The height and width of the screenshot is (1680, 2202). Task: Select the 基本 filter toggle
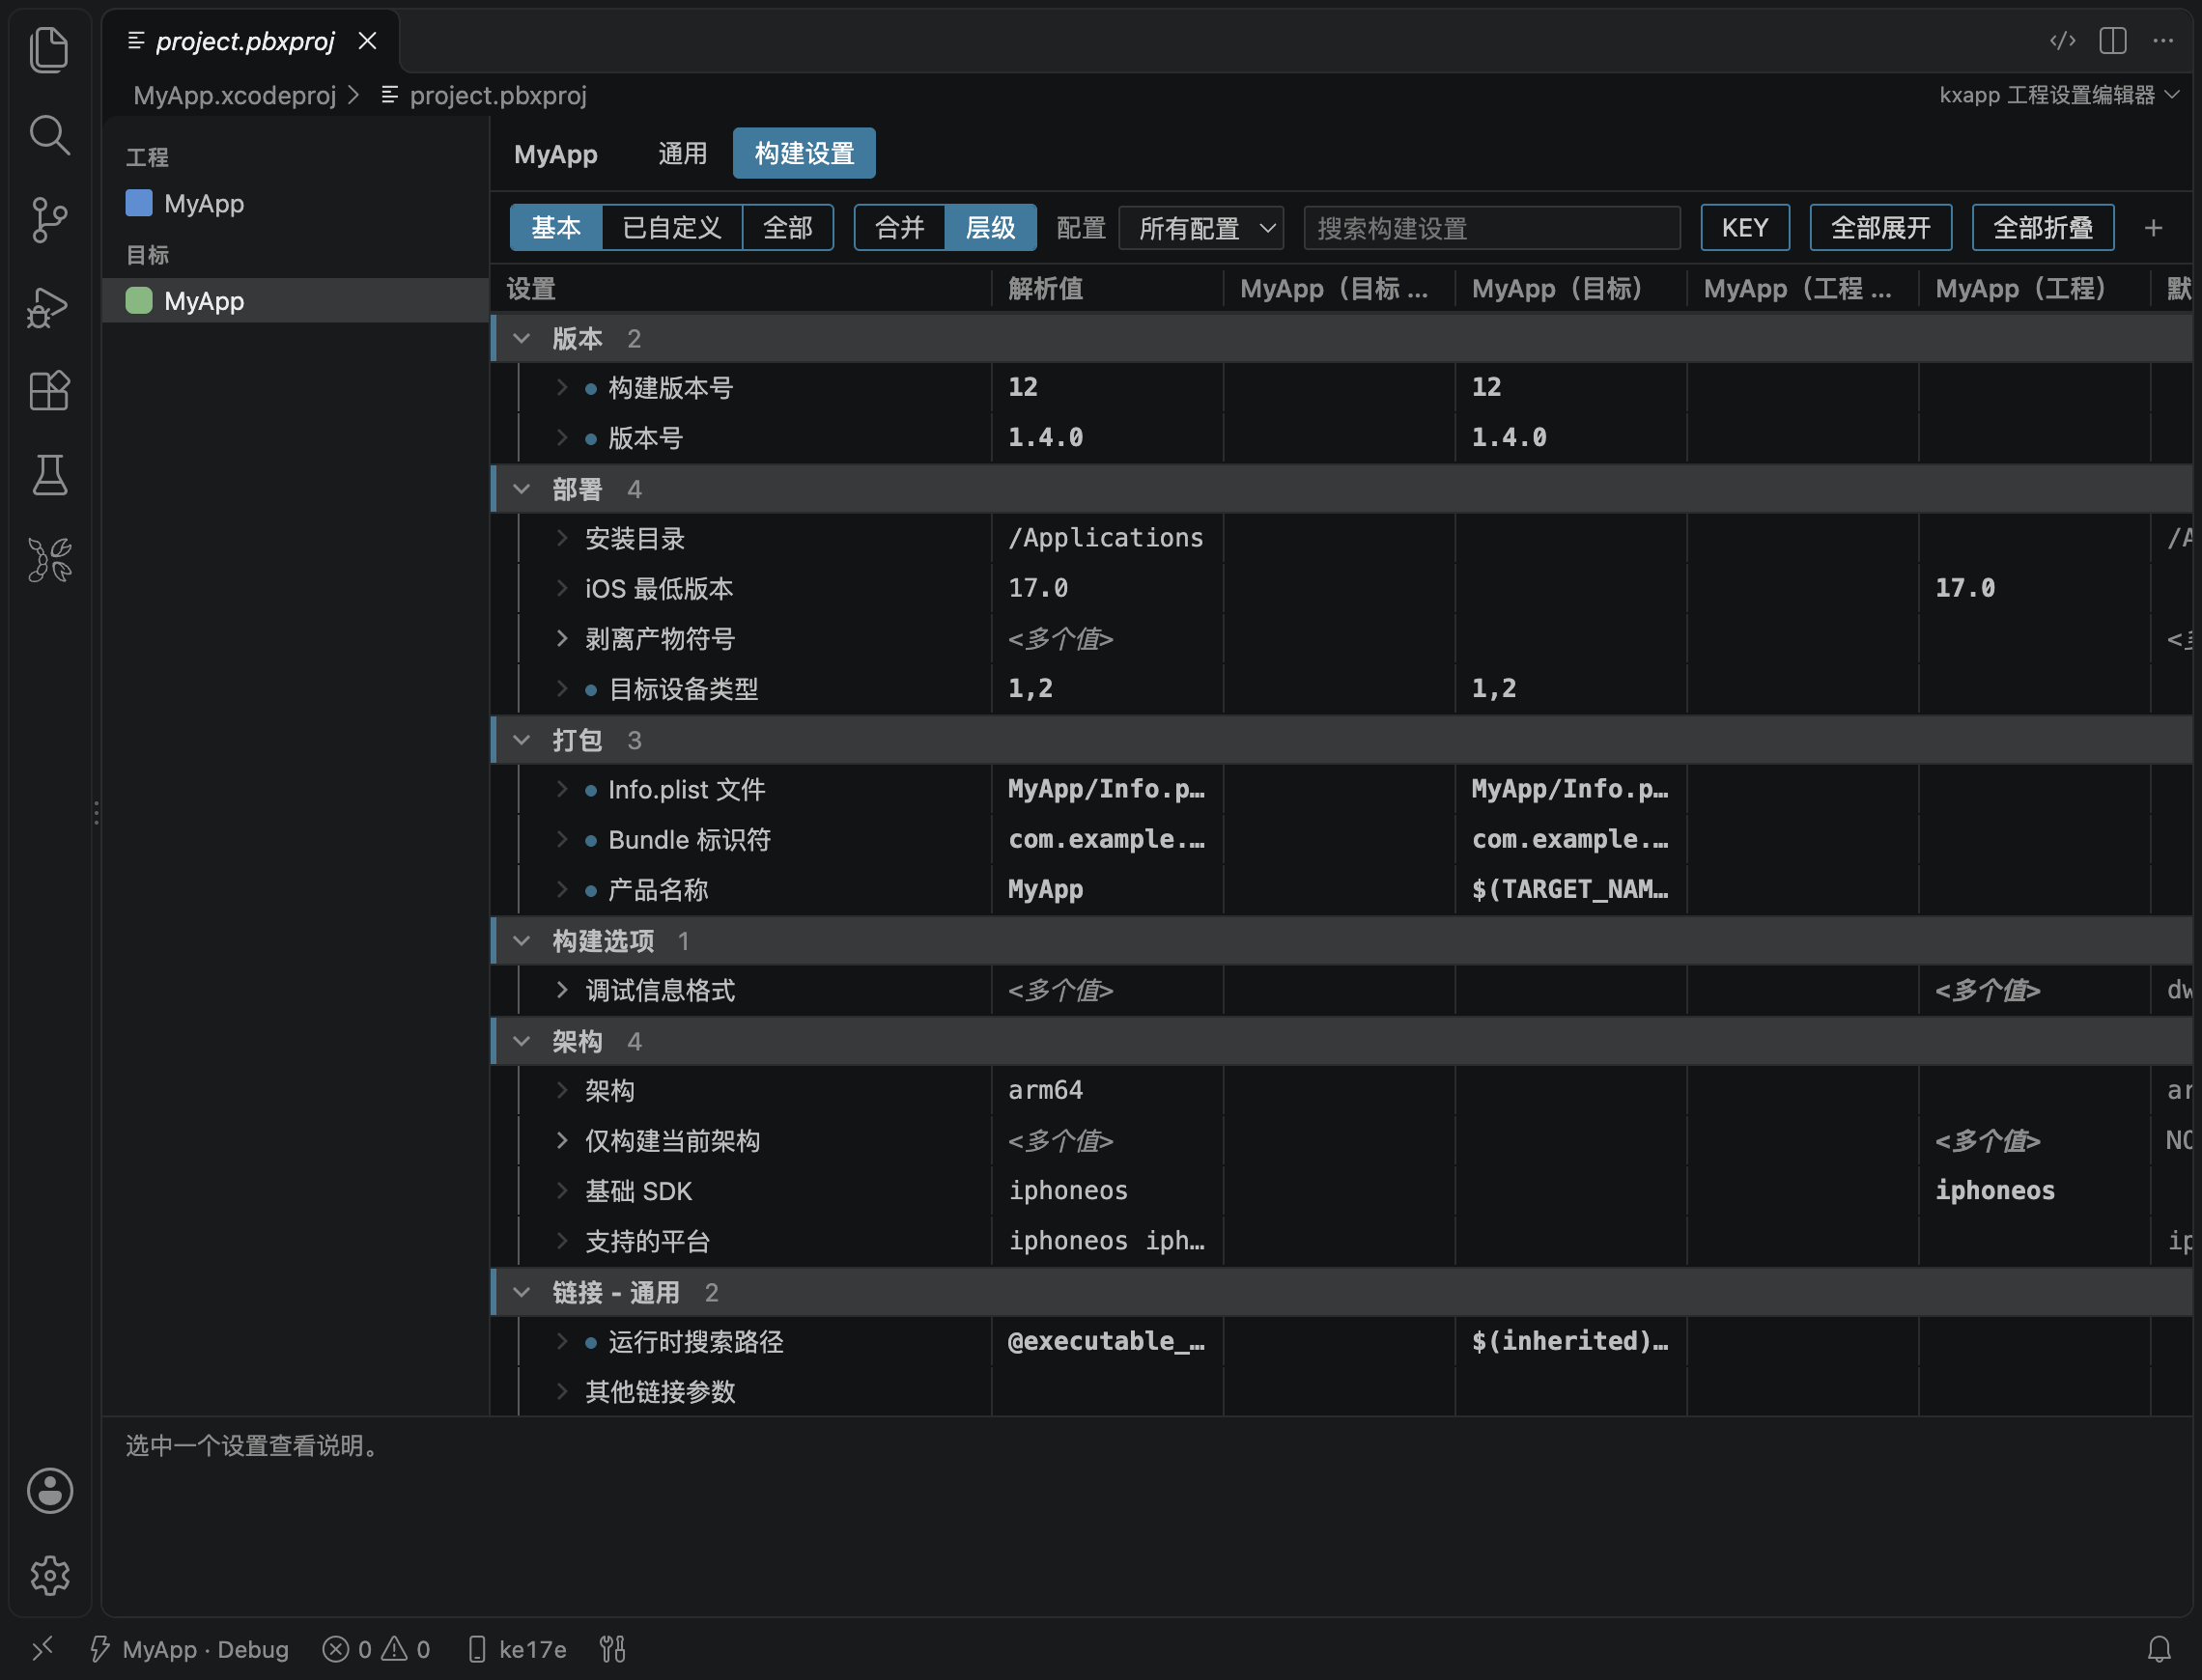coord(556,228)
